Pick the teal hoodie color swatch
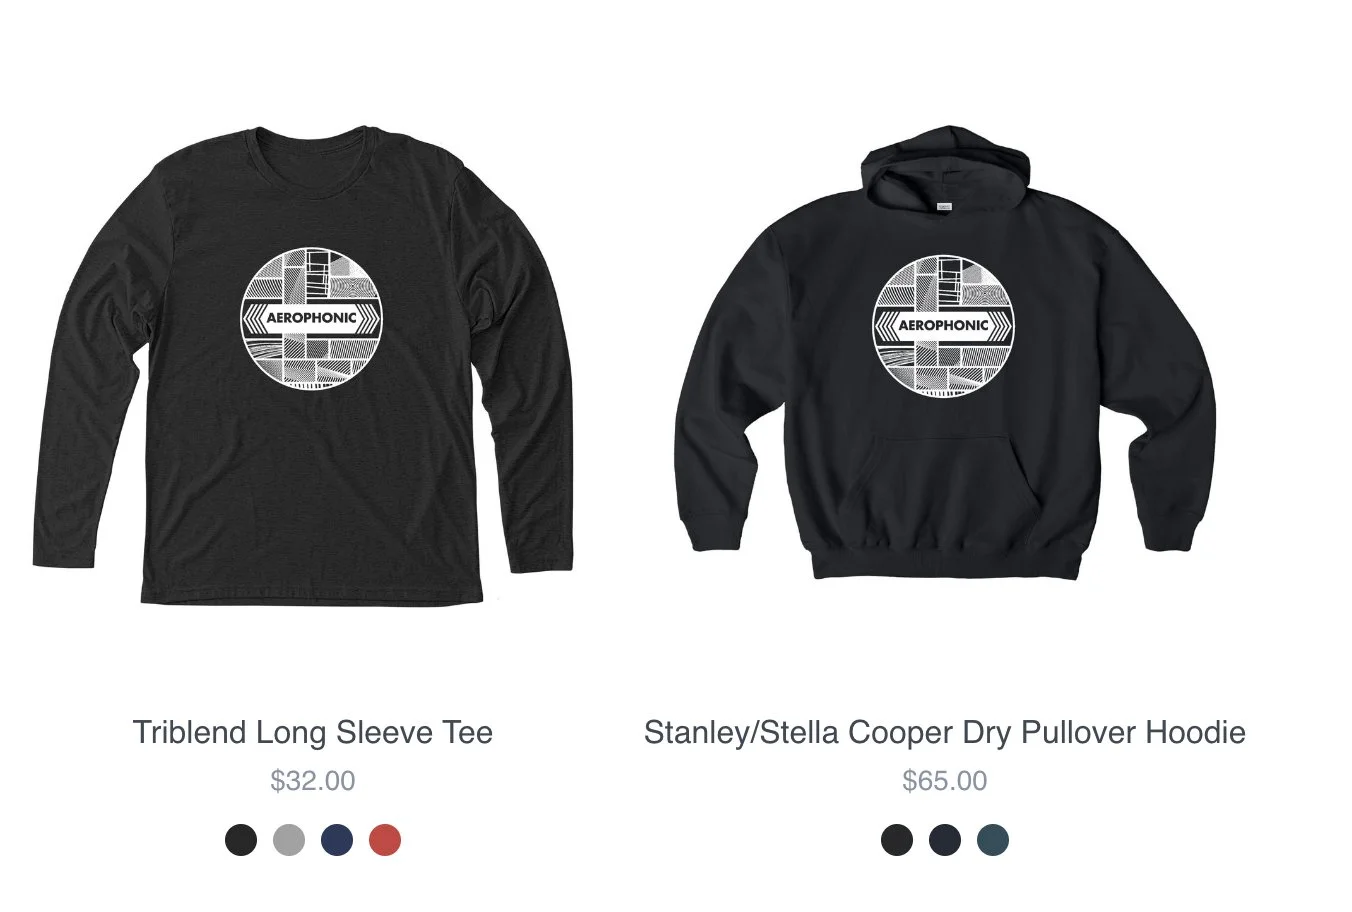The width and height of the screenshot is (1352, 912). pos(993,840)
